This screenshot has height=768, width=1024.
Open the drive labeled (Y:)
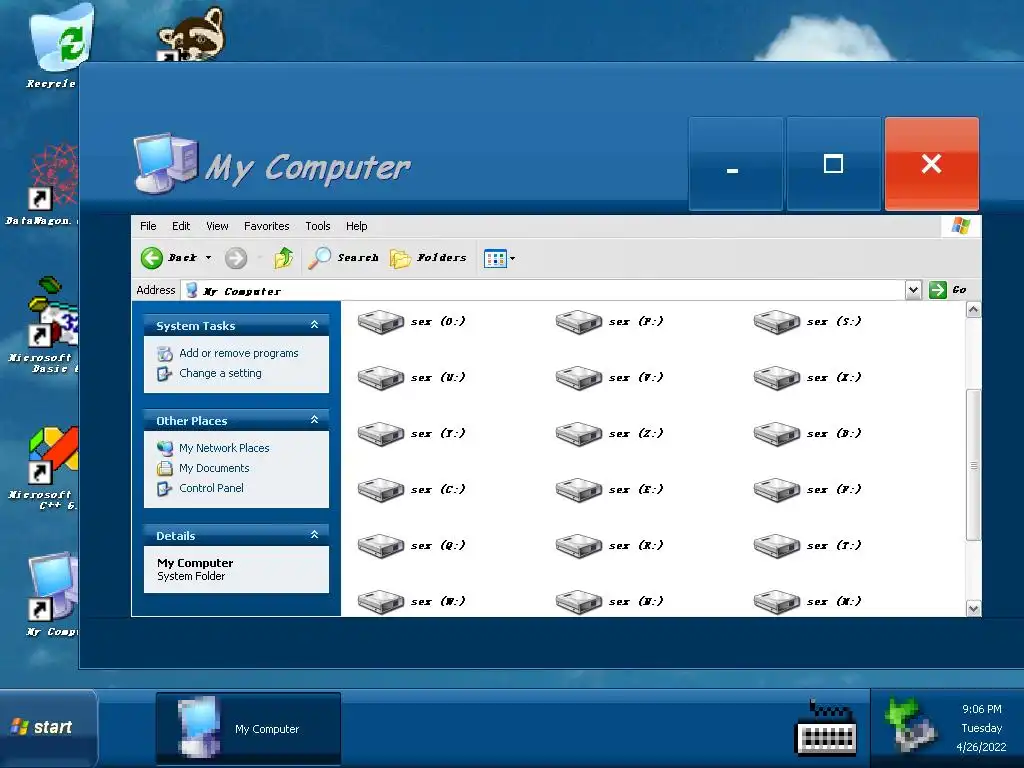(411, 434)
